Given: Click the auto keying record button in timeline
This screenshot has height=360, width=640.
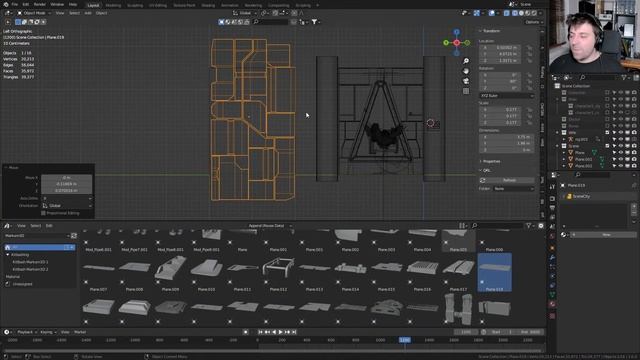Looking at the screenshot, I should [x=245, y=332].
